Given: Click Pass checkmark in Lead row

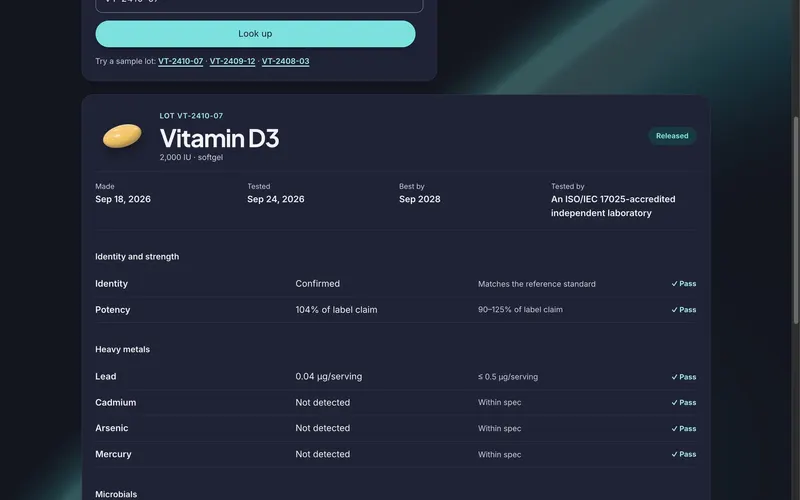Looking at the screenshot, I should 684,377.
